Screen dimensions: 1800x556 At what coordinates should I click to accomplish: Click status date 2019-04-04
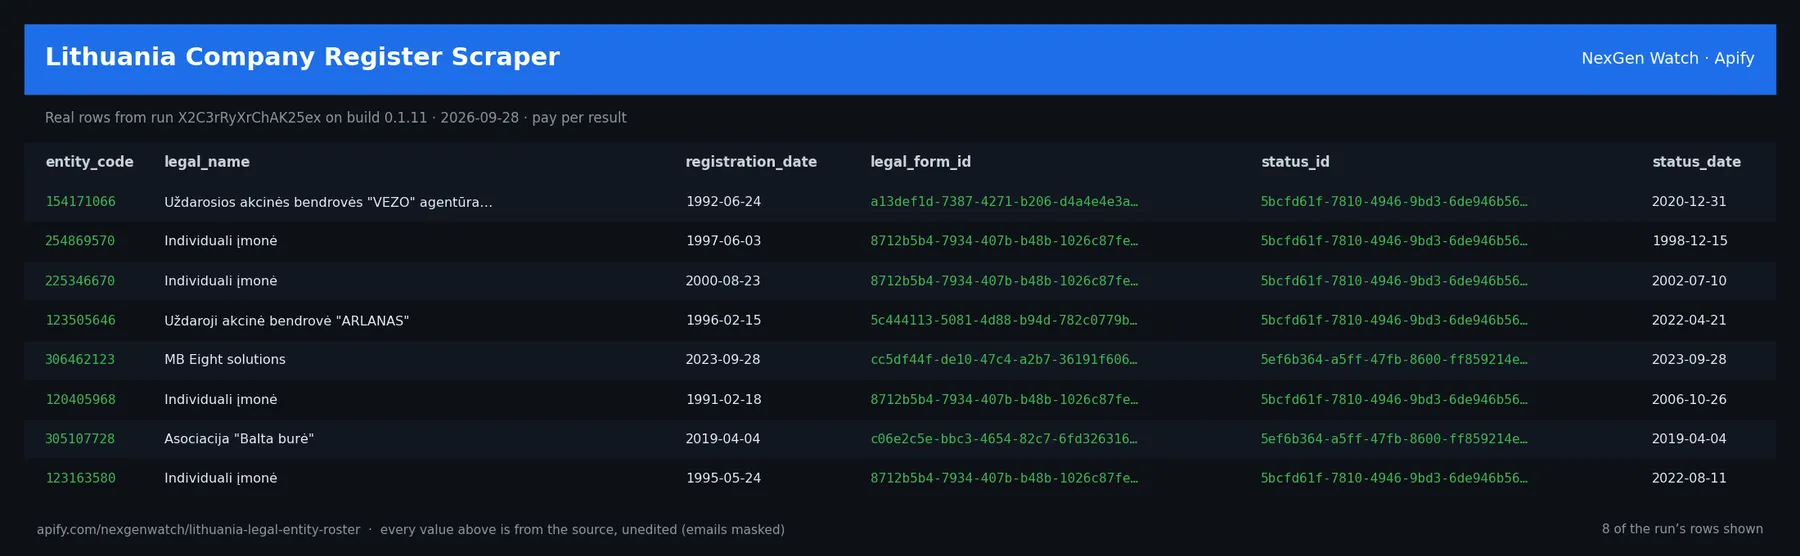(1689, 439)
